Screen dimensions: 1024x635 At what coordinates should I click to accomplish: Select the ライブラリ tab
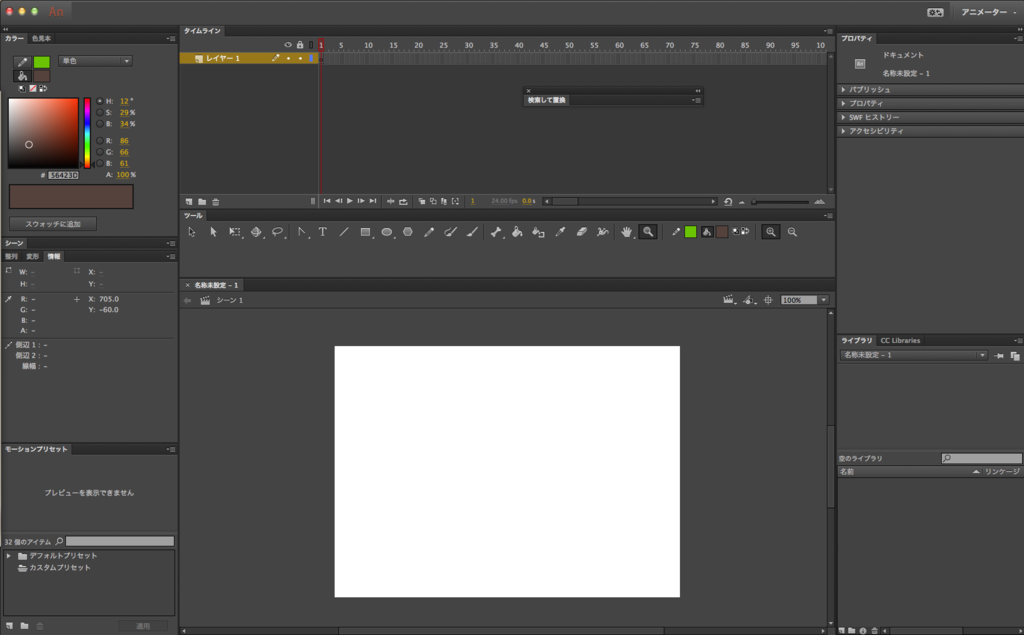(x=856, y=340)
